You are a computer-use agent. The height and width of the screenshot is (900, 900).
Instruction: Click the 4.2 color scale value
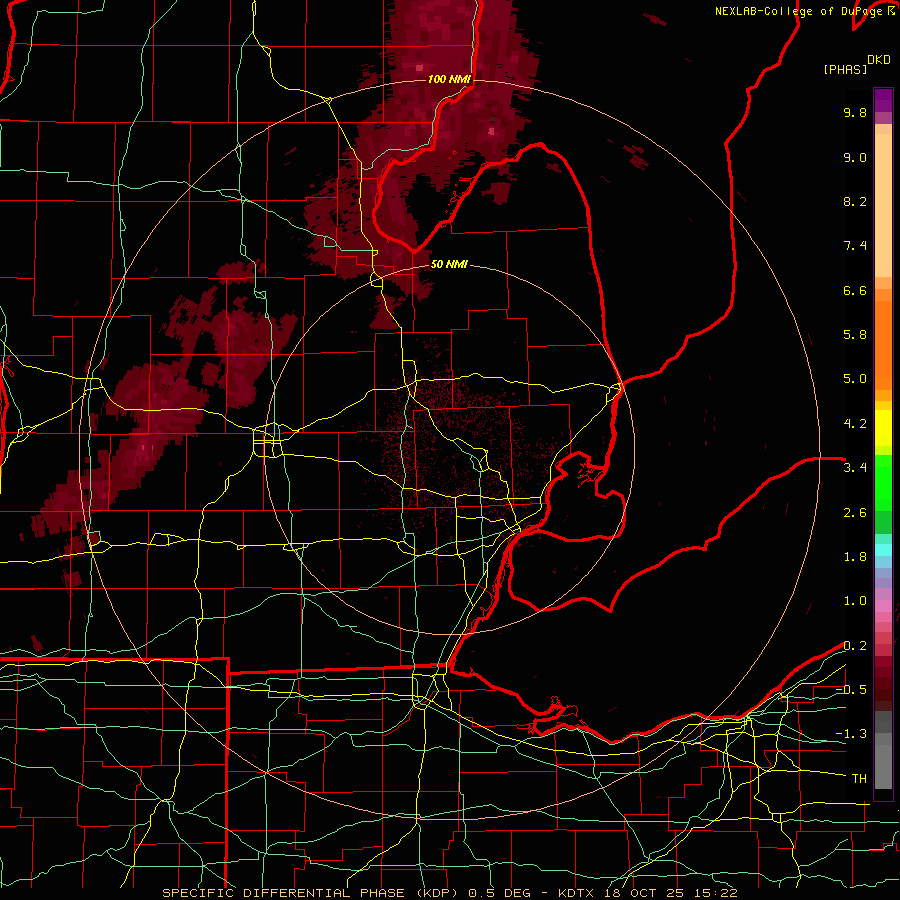pyautogui.click(x=855, y=424)
